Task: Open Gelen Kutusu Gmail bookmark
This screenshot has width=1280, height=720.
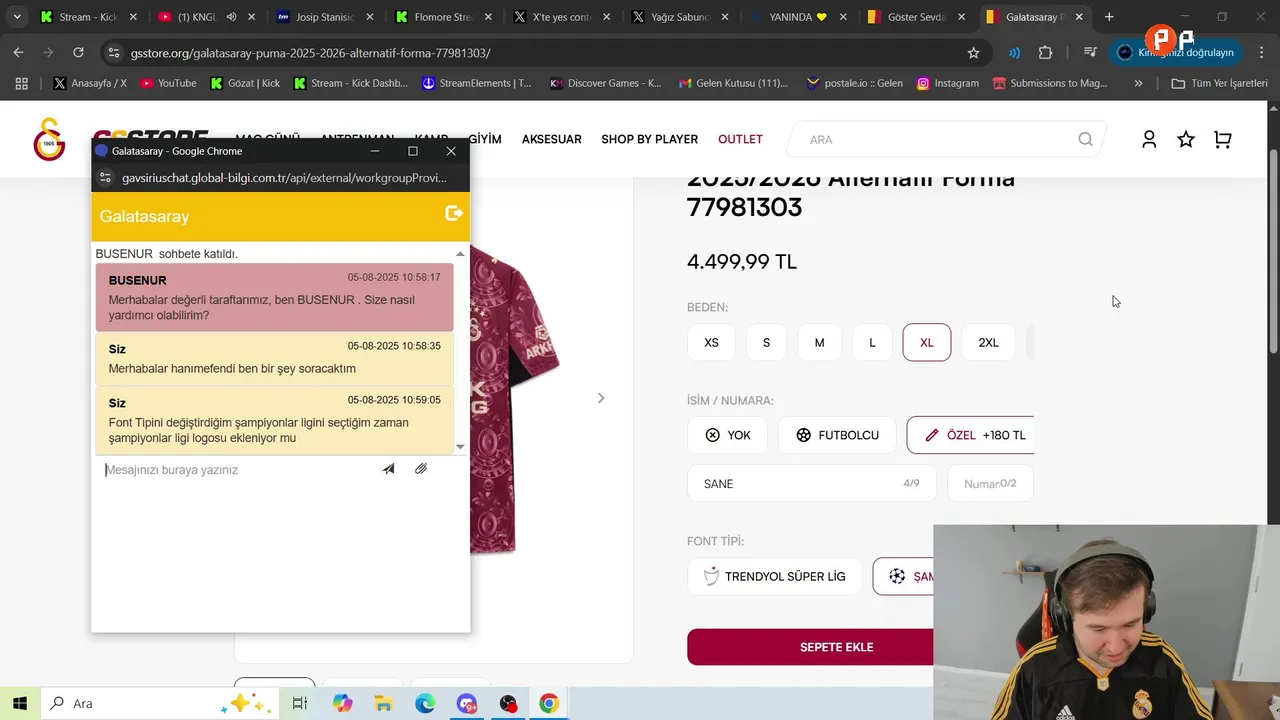Action: [734, 83]
